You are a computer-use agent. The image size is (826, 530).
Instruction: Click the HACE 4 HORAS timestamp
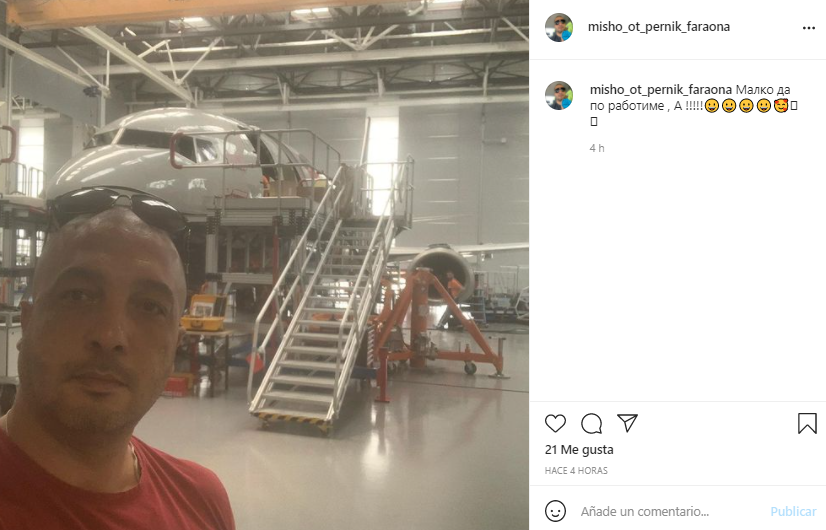point(576,470)
